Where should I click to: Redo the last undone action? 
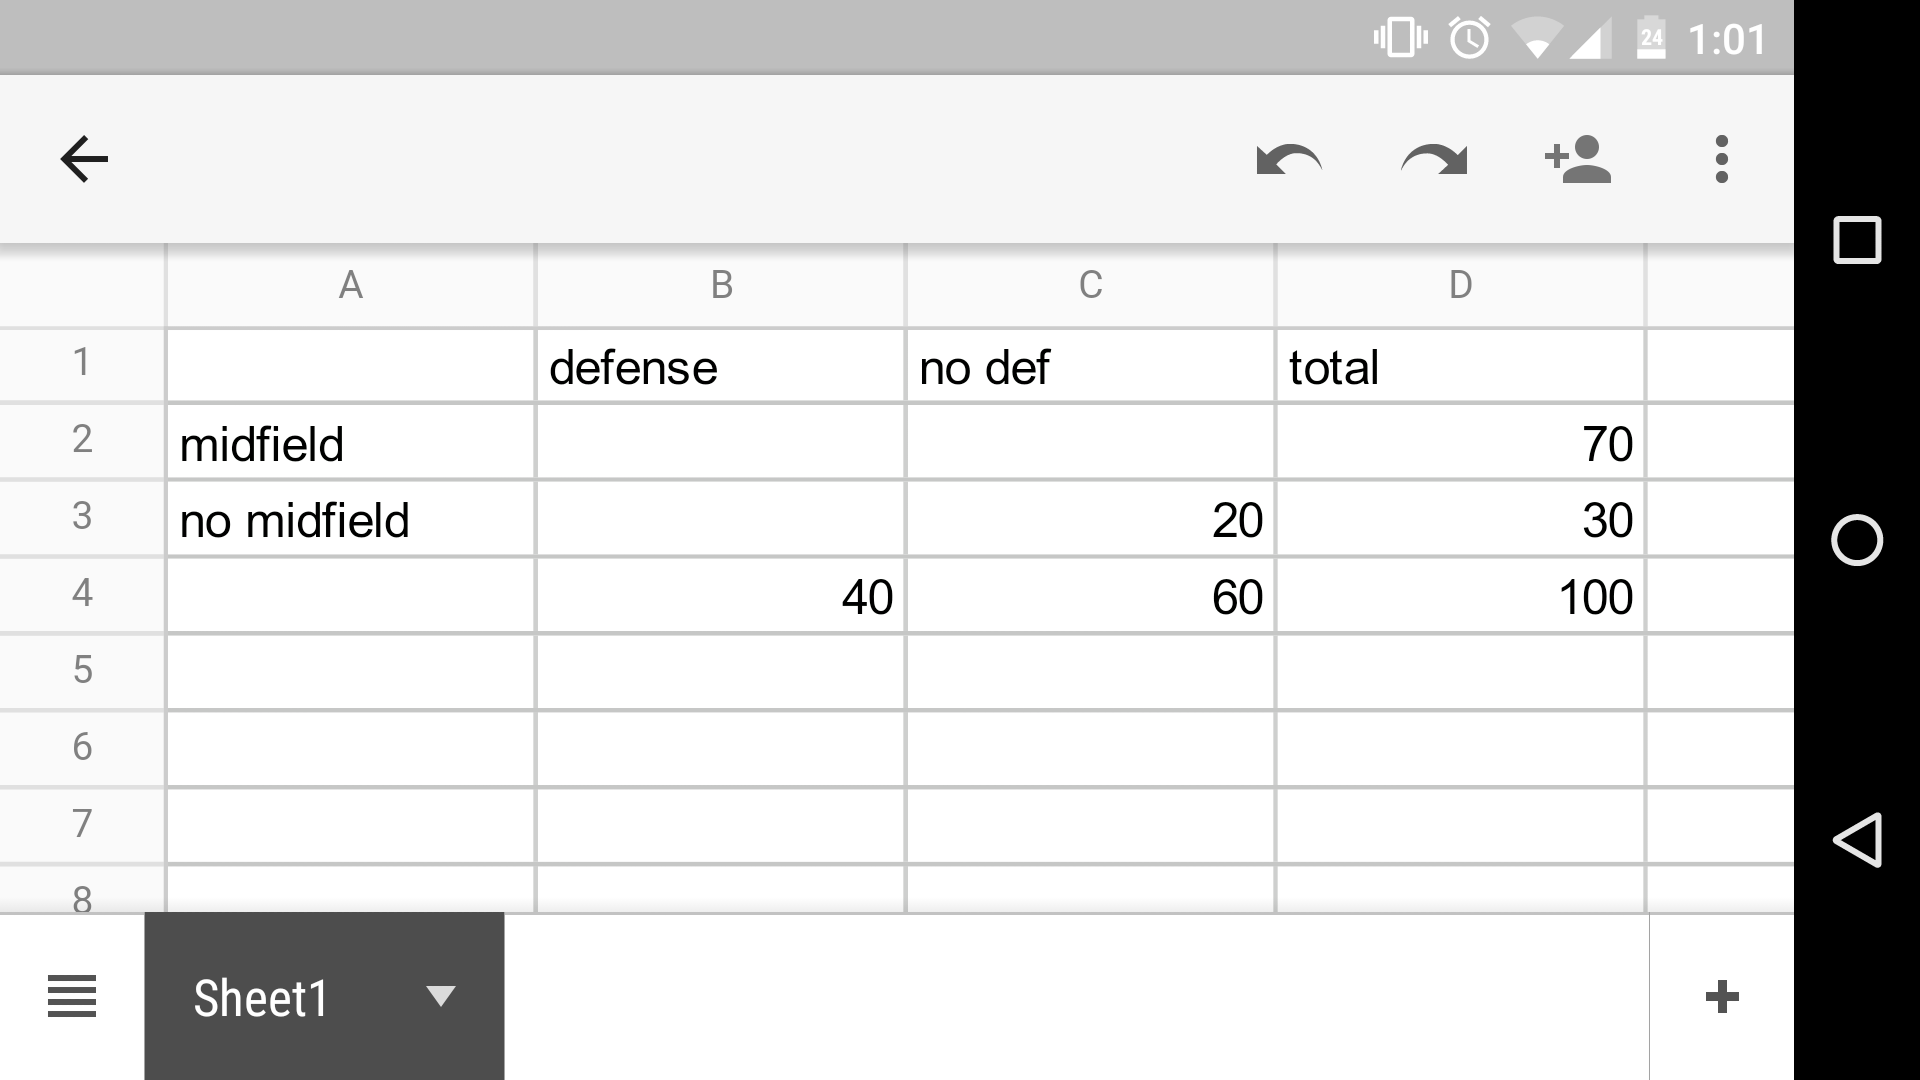[x=1434, y=159]
